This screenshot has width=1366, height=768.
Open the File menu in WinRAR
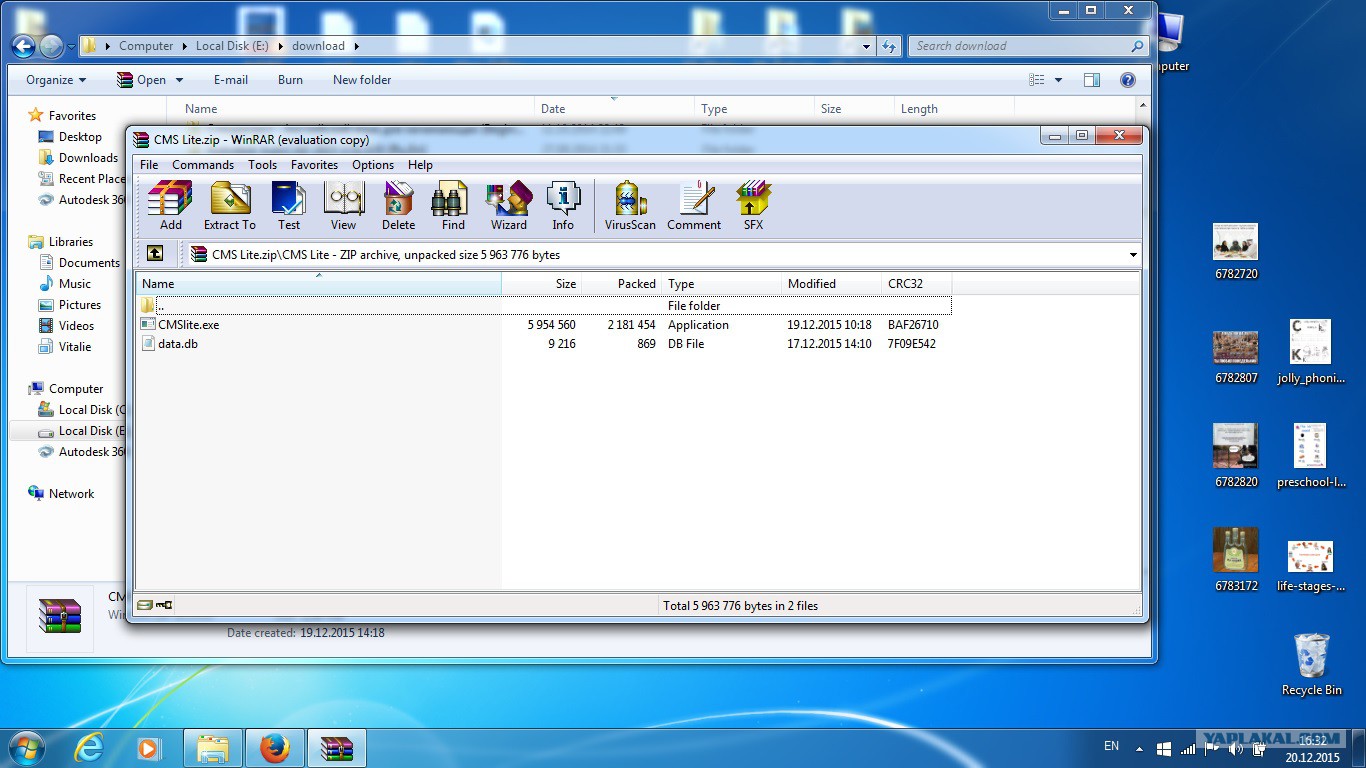[149, 165]
